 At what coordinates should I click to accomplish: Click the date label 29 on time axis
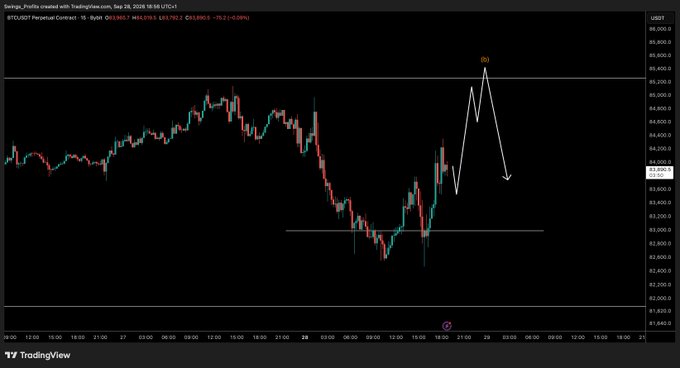[487, 337]
